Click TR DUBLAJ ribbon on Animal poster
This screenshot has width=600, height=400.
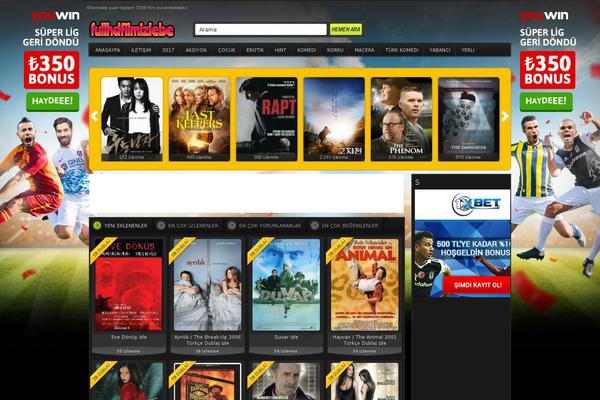[x=338, y=250]
